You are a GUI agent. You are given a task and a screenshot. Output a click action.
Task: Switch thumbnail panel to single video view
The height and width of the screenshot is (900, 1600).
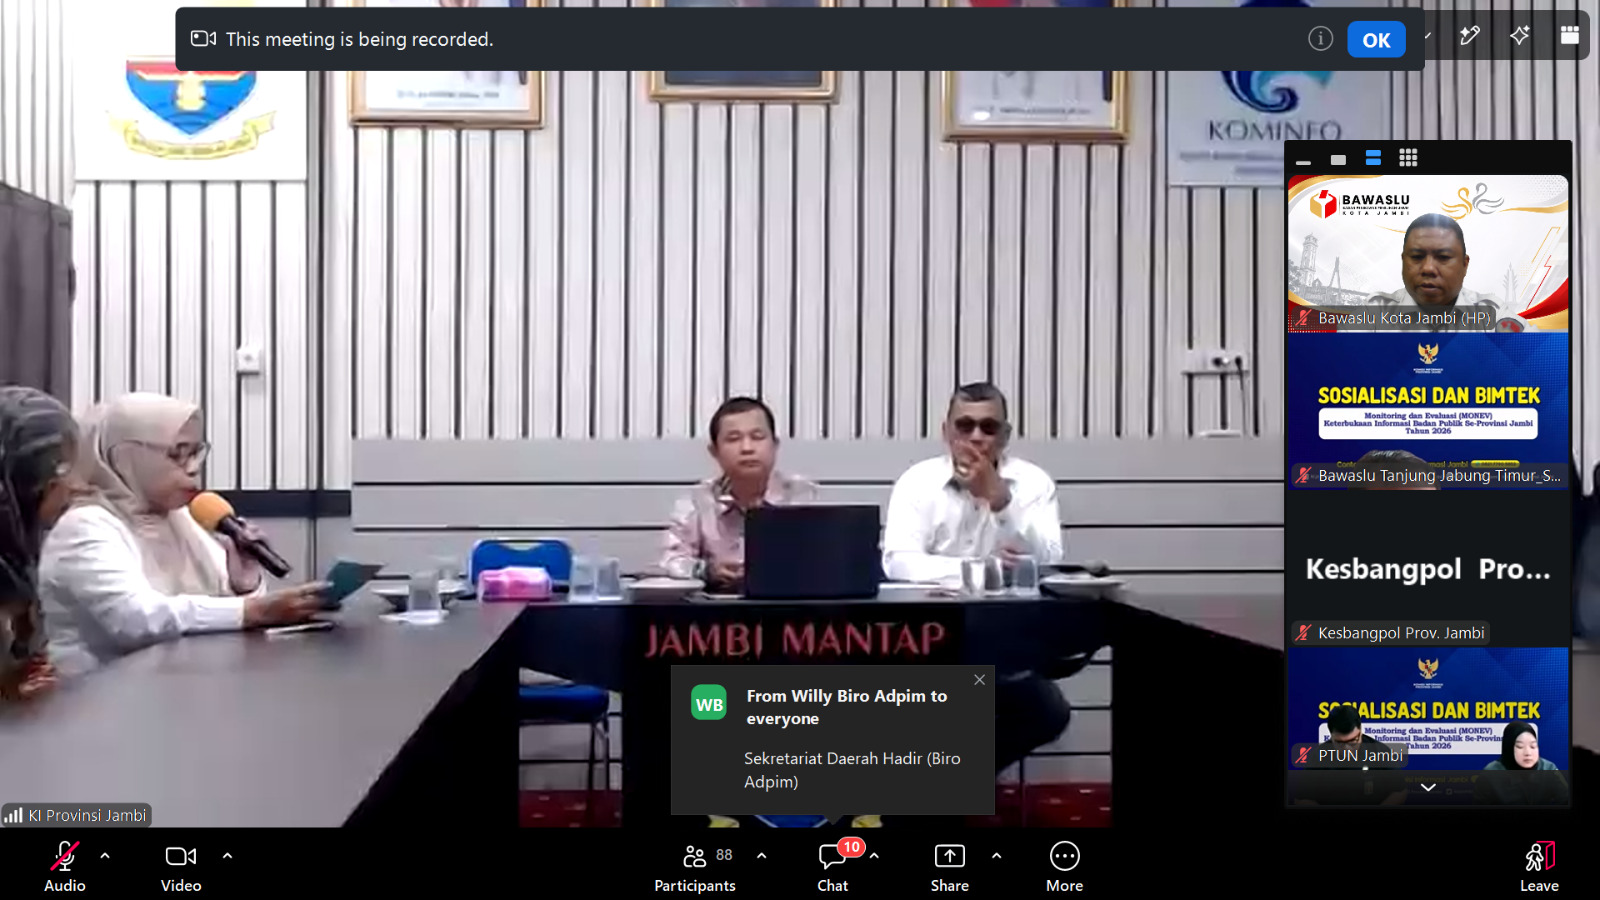tap(1338, 159)
